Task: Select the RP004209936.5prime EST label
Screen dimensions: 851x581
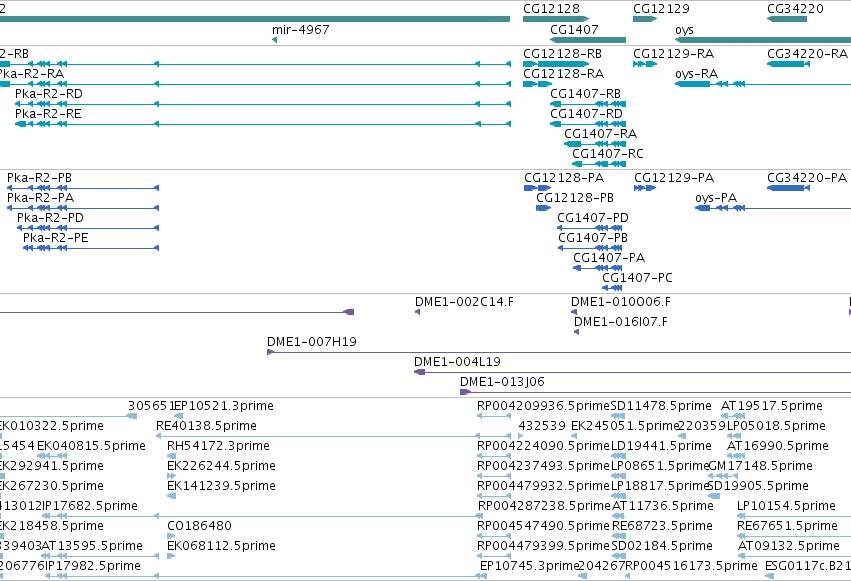Action: tap(543, 406)
